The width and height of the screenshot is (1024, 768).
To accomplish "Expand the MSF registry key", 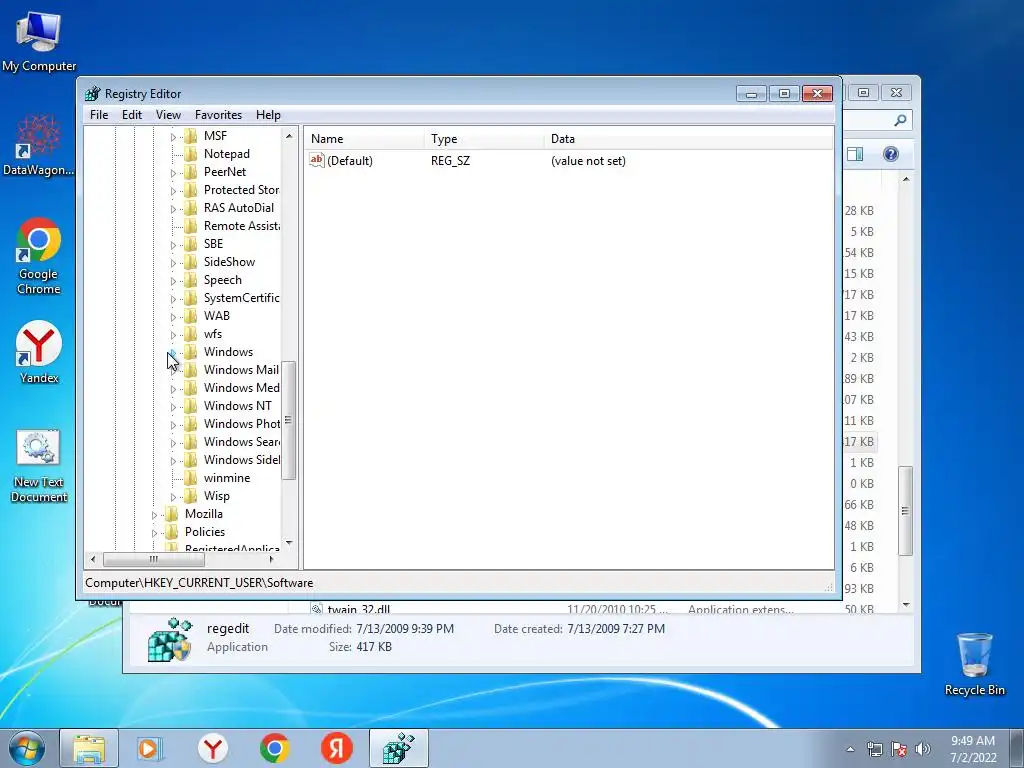I will 173,136.
